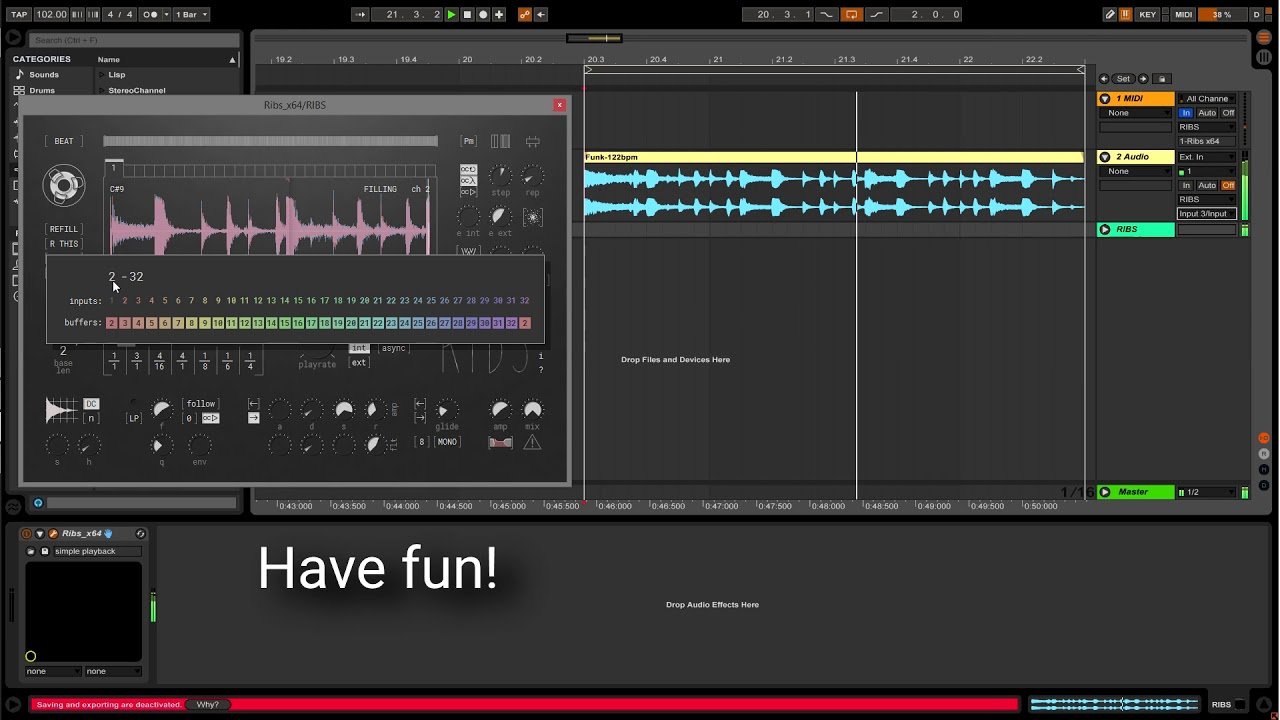Select buffer 16 in the buffers row
1280x720 pixels.
[298, 323]
